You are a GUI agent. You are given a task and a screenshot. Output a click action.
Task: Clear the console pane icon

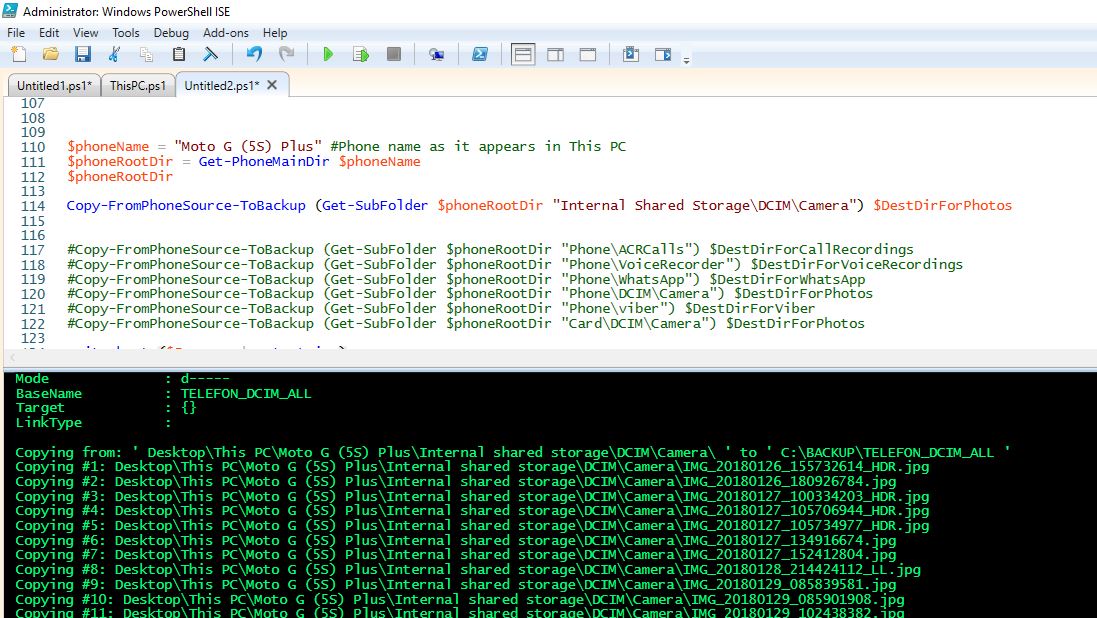click(x=210, y=54)
